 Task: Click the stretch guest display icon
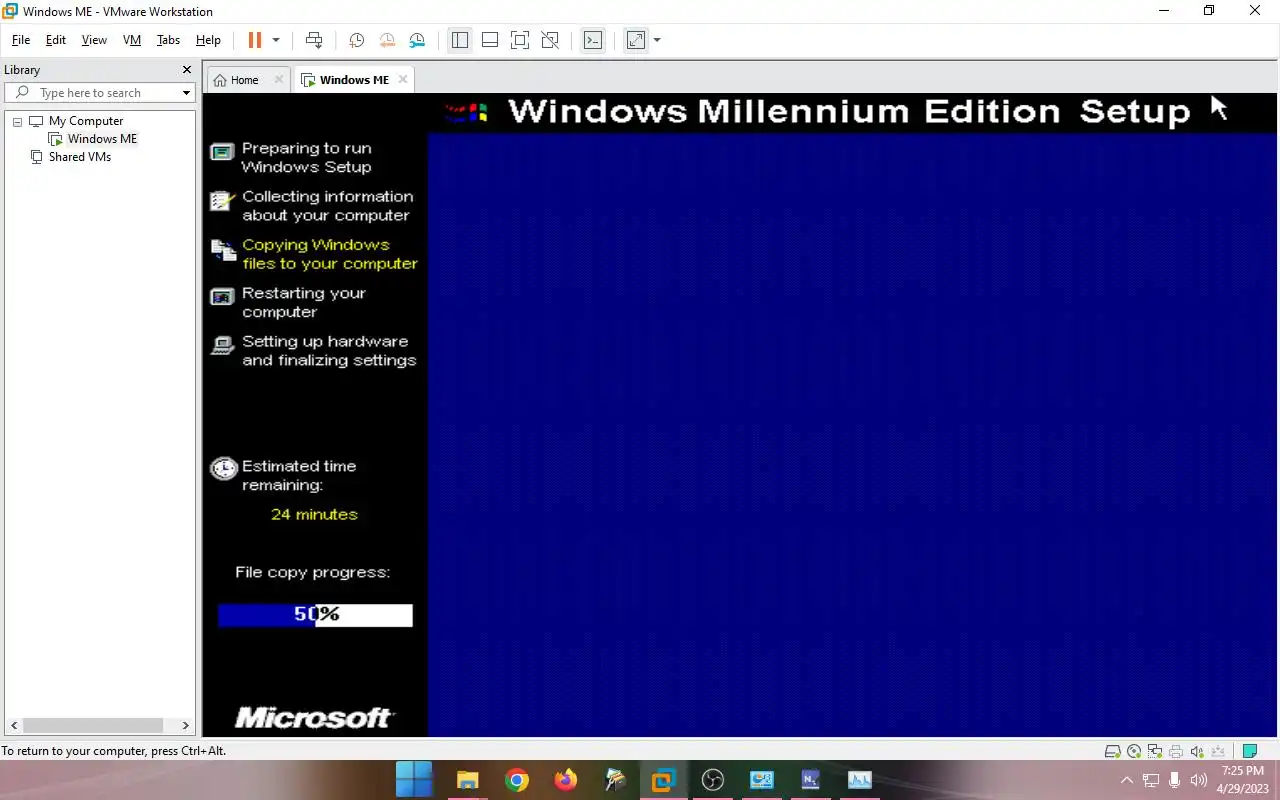636,40
